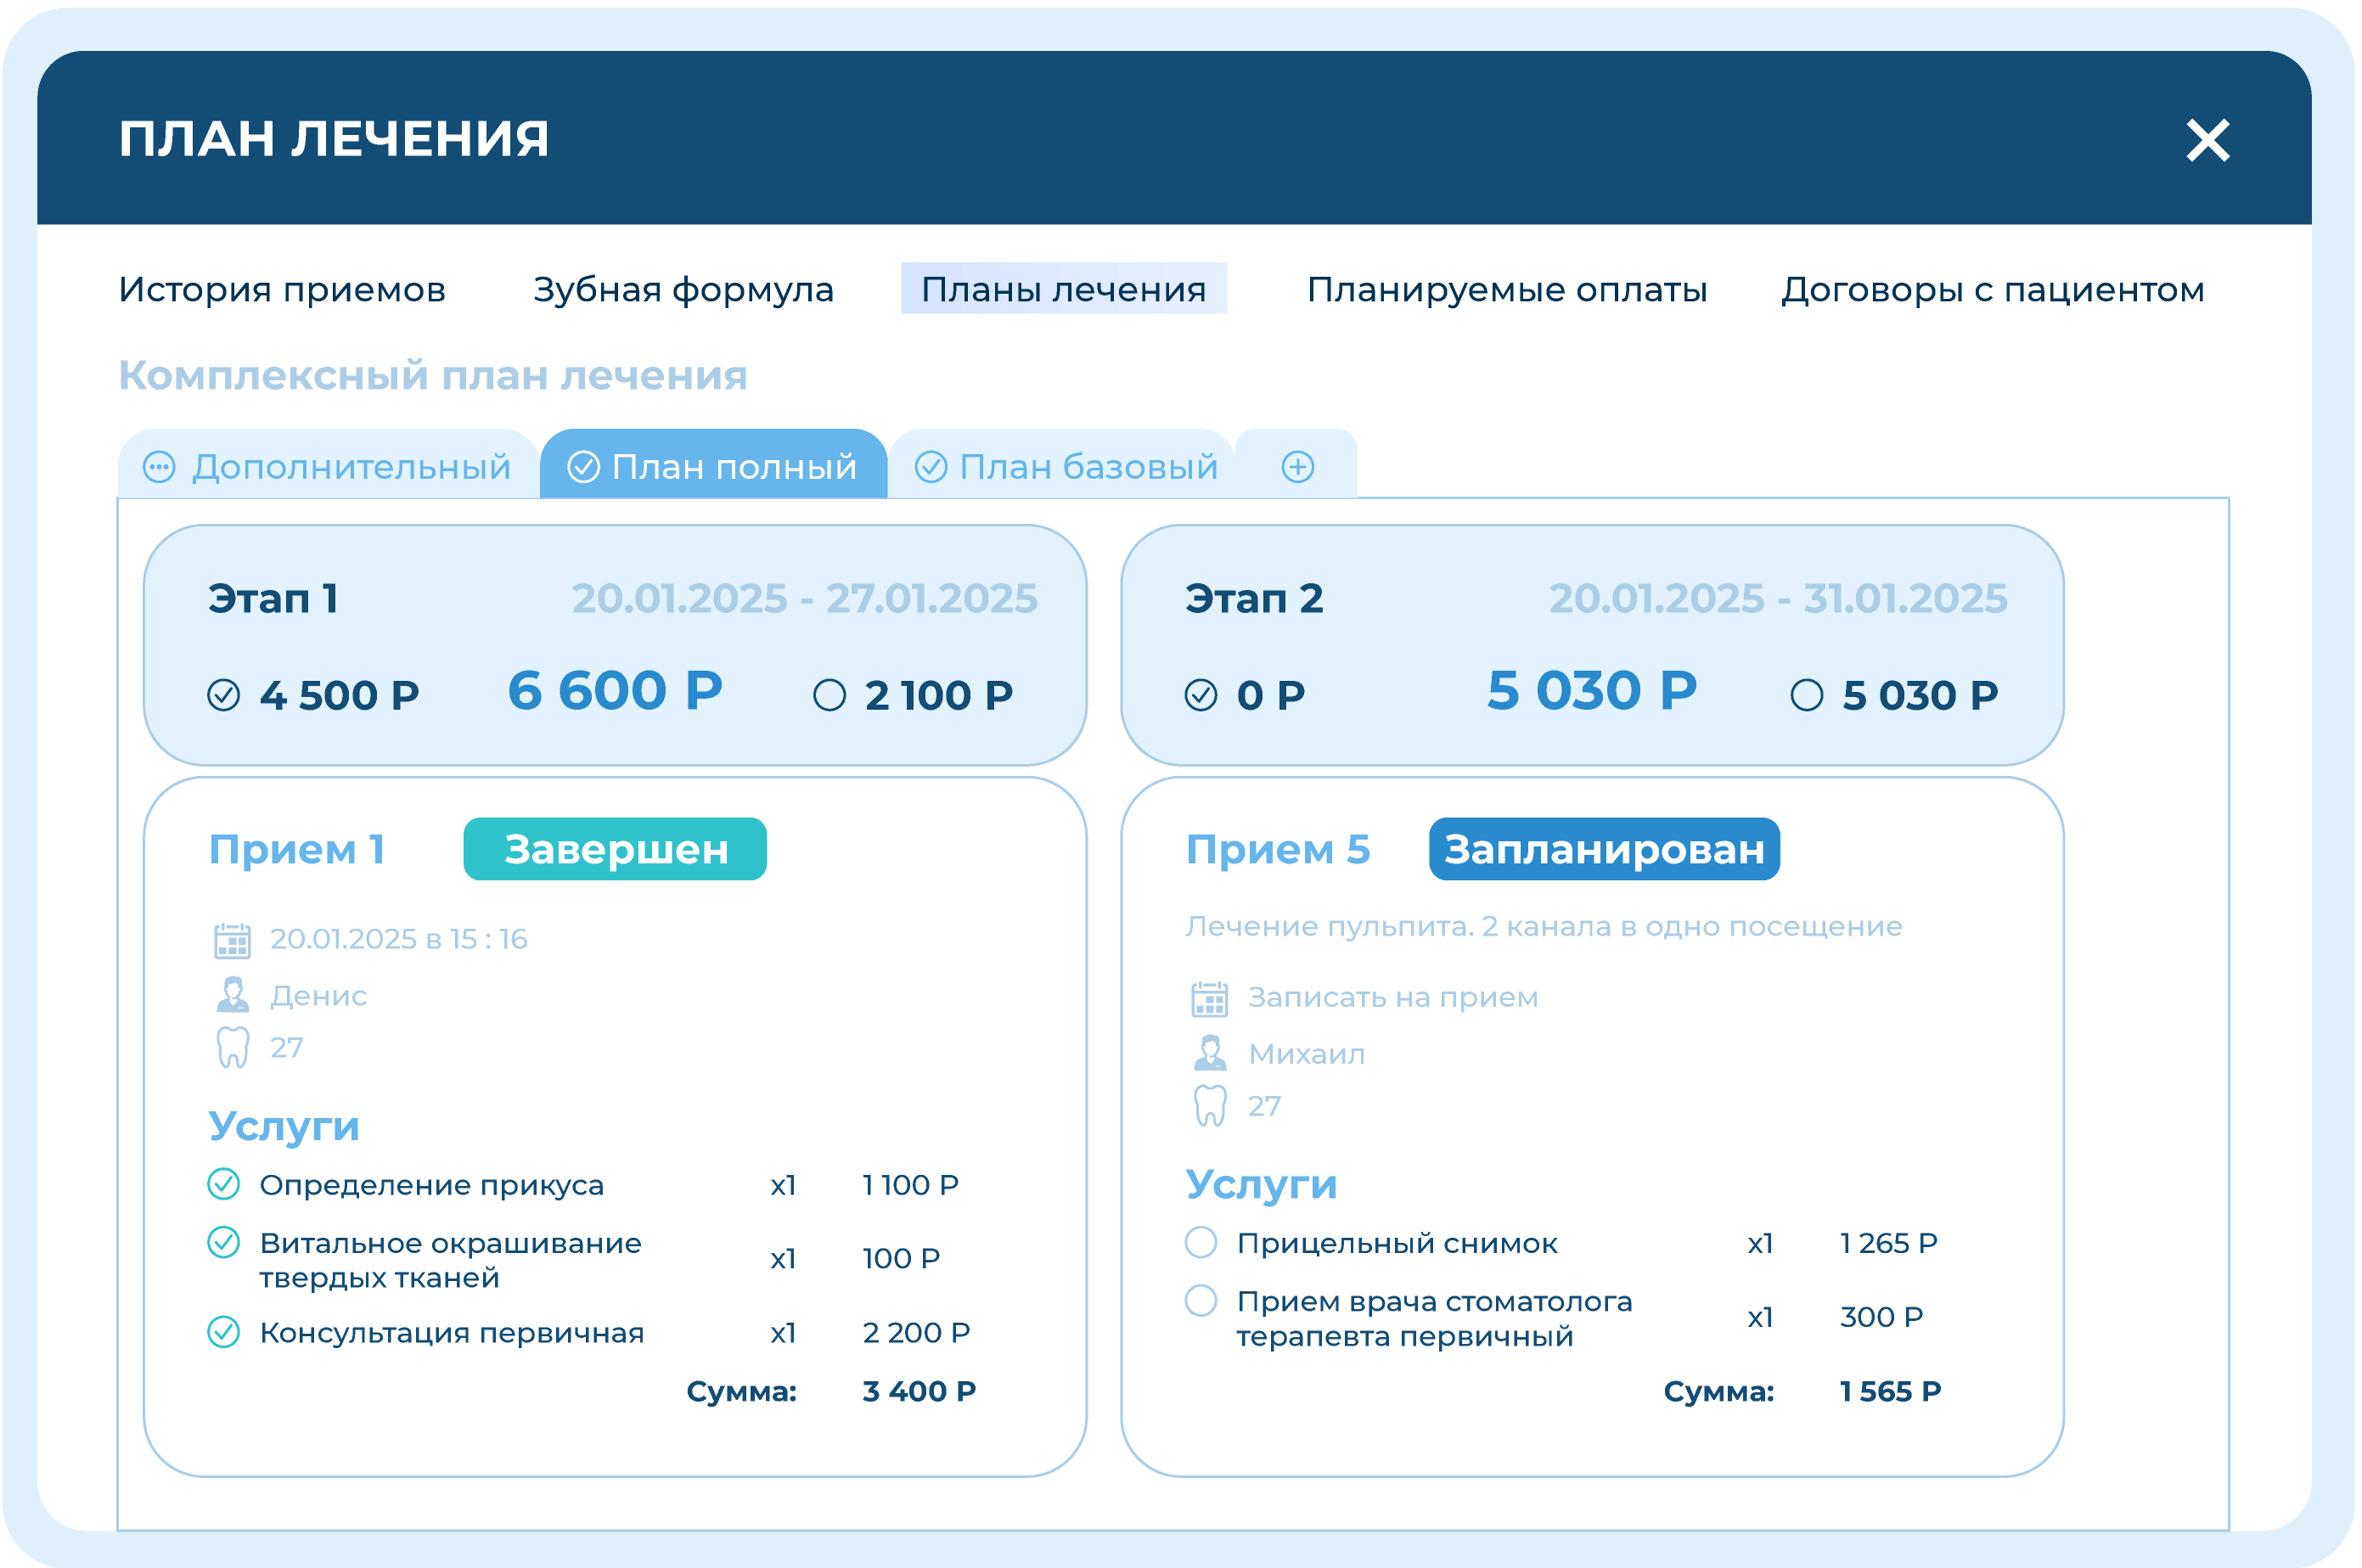Uncheck Определение прикуса service
This screenshot has height=1568, width=2362.
click(x=223, y=1184)
